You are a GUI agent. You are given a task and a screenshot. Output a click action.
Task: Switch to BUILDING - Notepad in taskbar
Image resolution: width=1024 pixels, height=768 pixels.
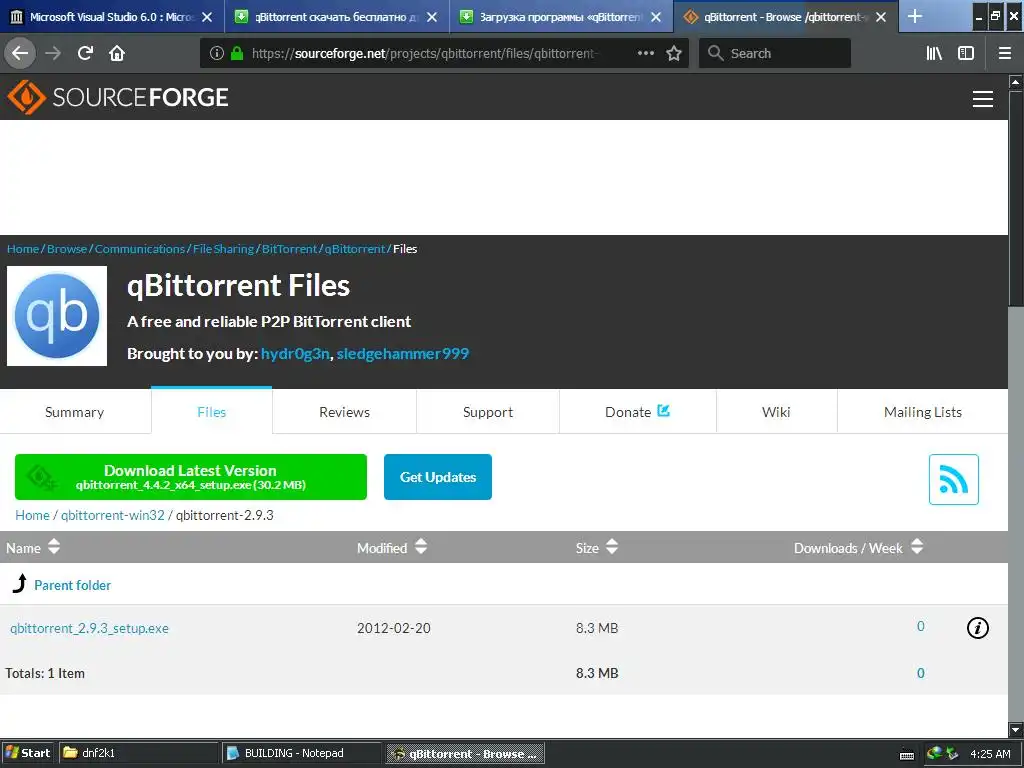pos(302,753)
